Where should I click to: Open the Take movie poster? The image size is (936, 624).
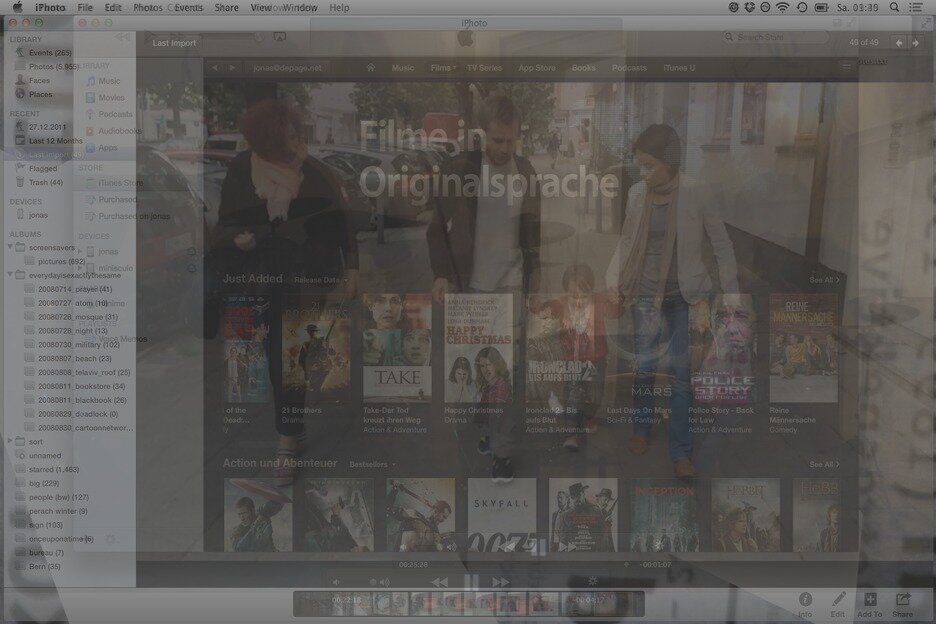coord(397,348)
